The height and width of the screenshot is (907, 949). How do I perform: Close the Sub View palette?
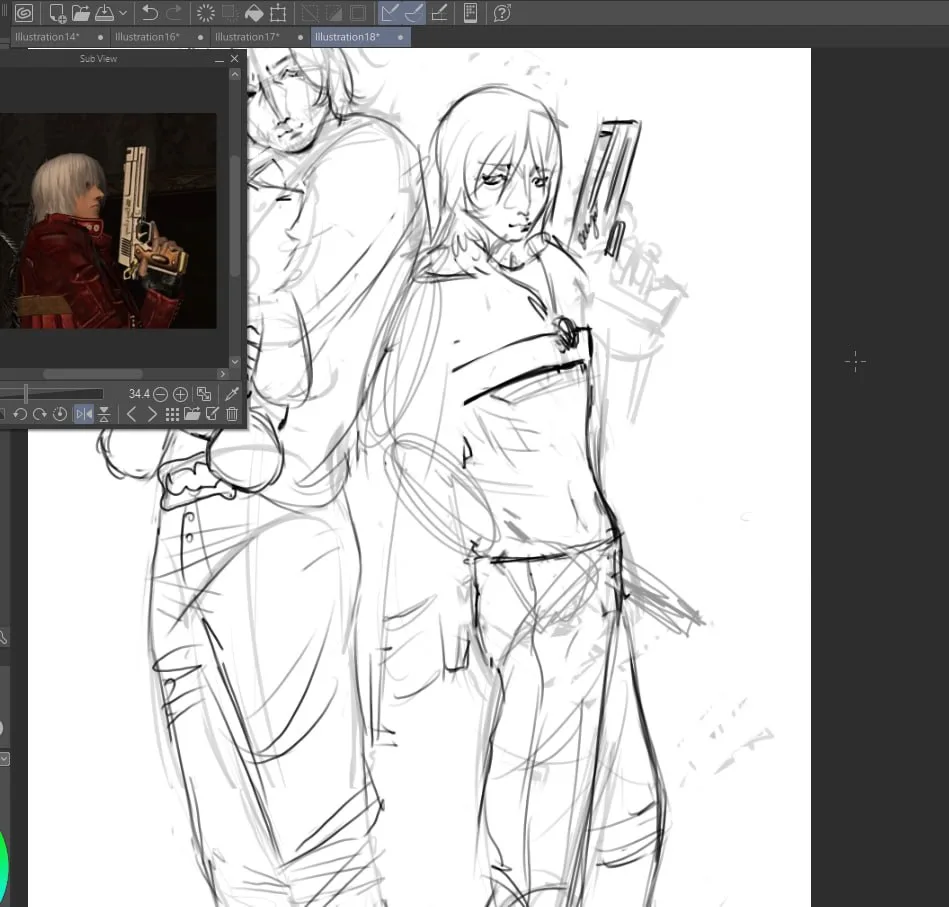pos(235,59)
